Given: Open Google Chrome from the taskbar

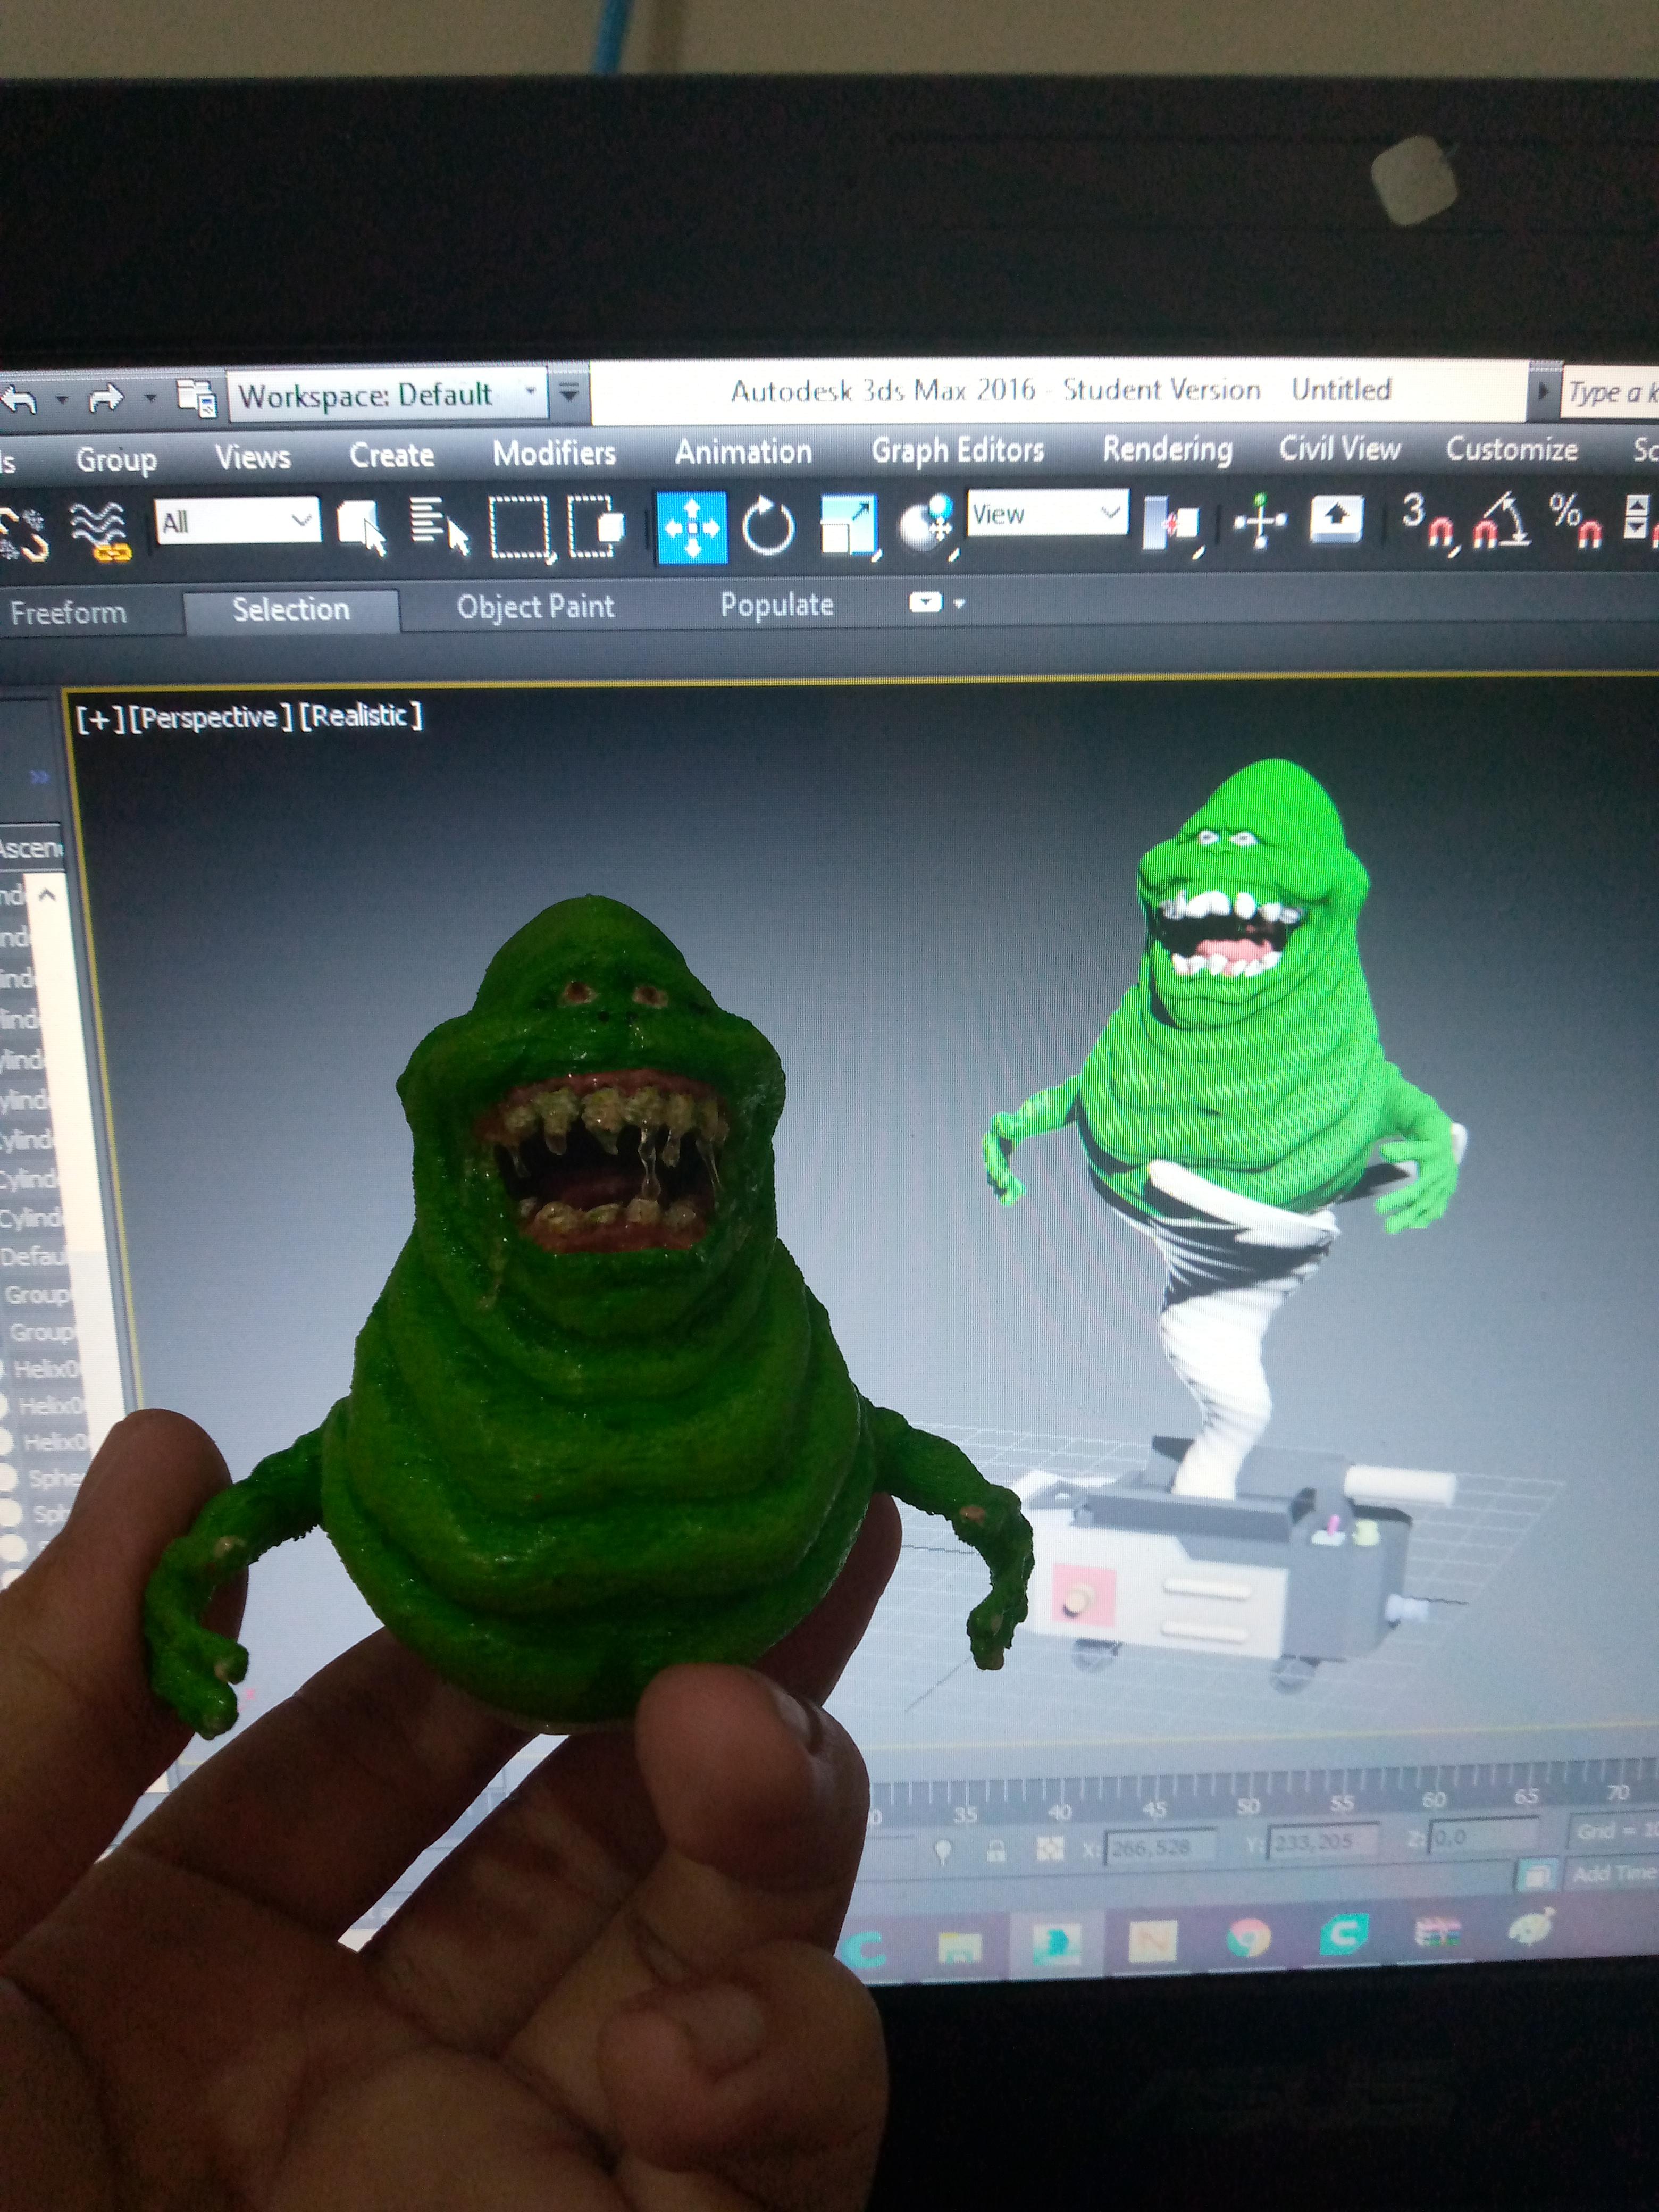Looking at the screenshot, I should [x=1249, y=1939].
